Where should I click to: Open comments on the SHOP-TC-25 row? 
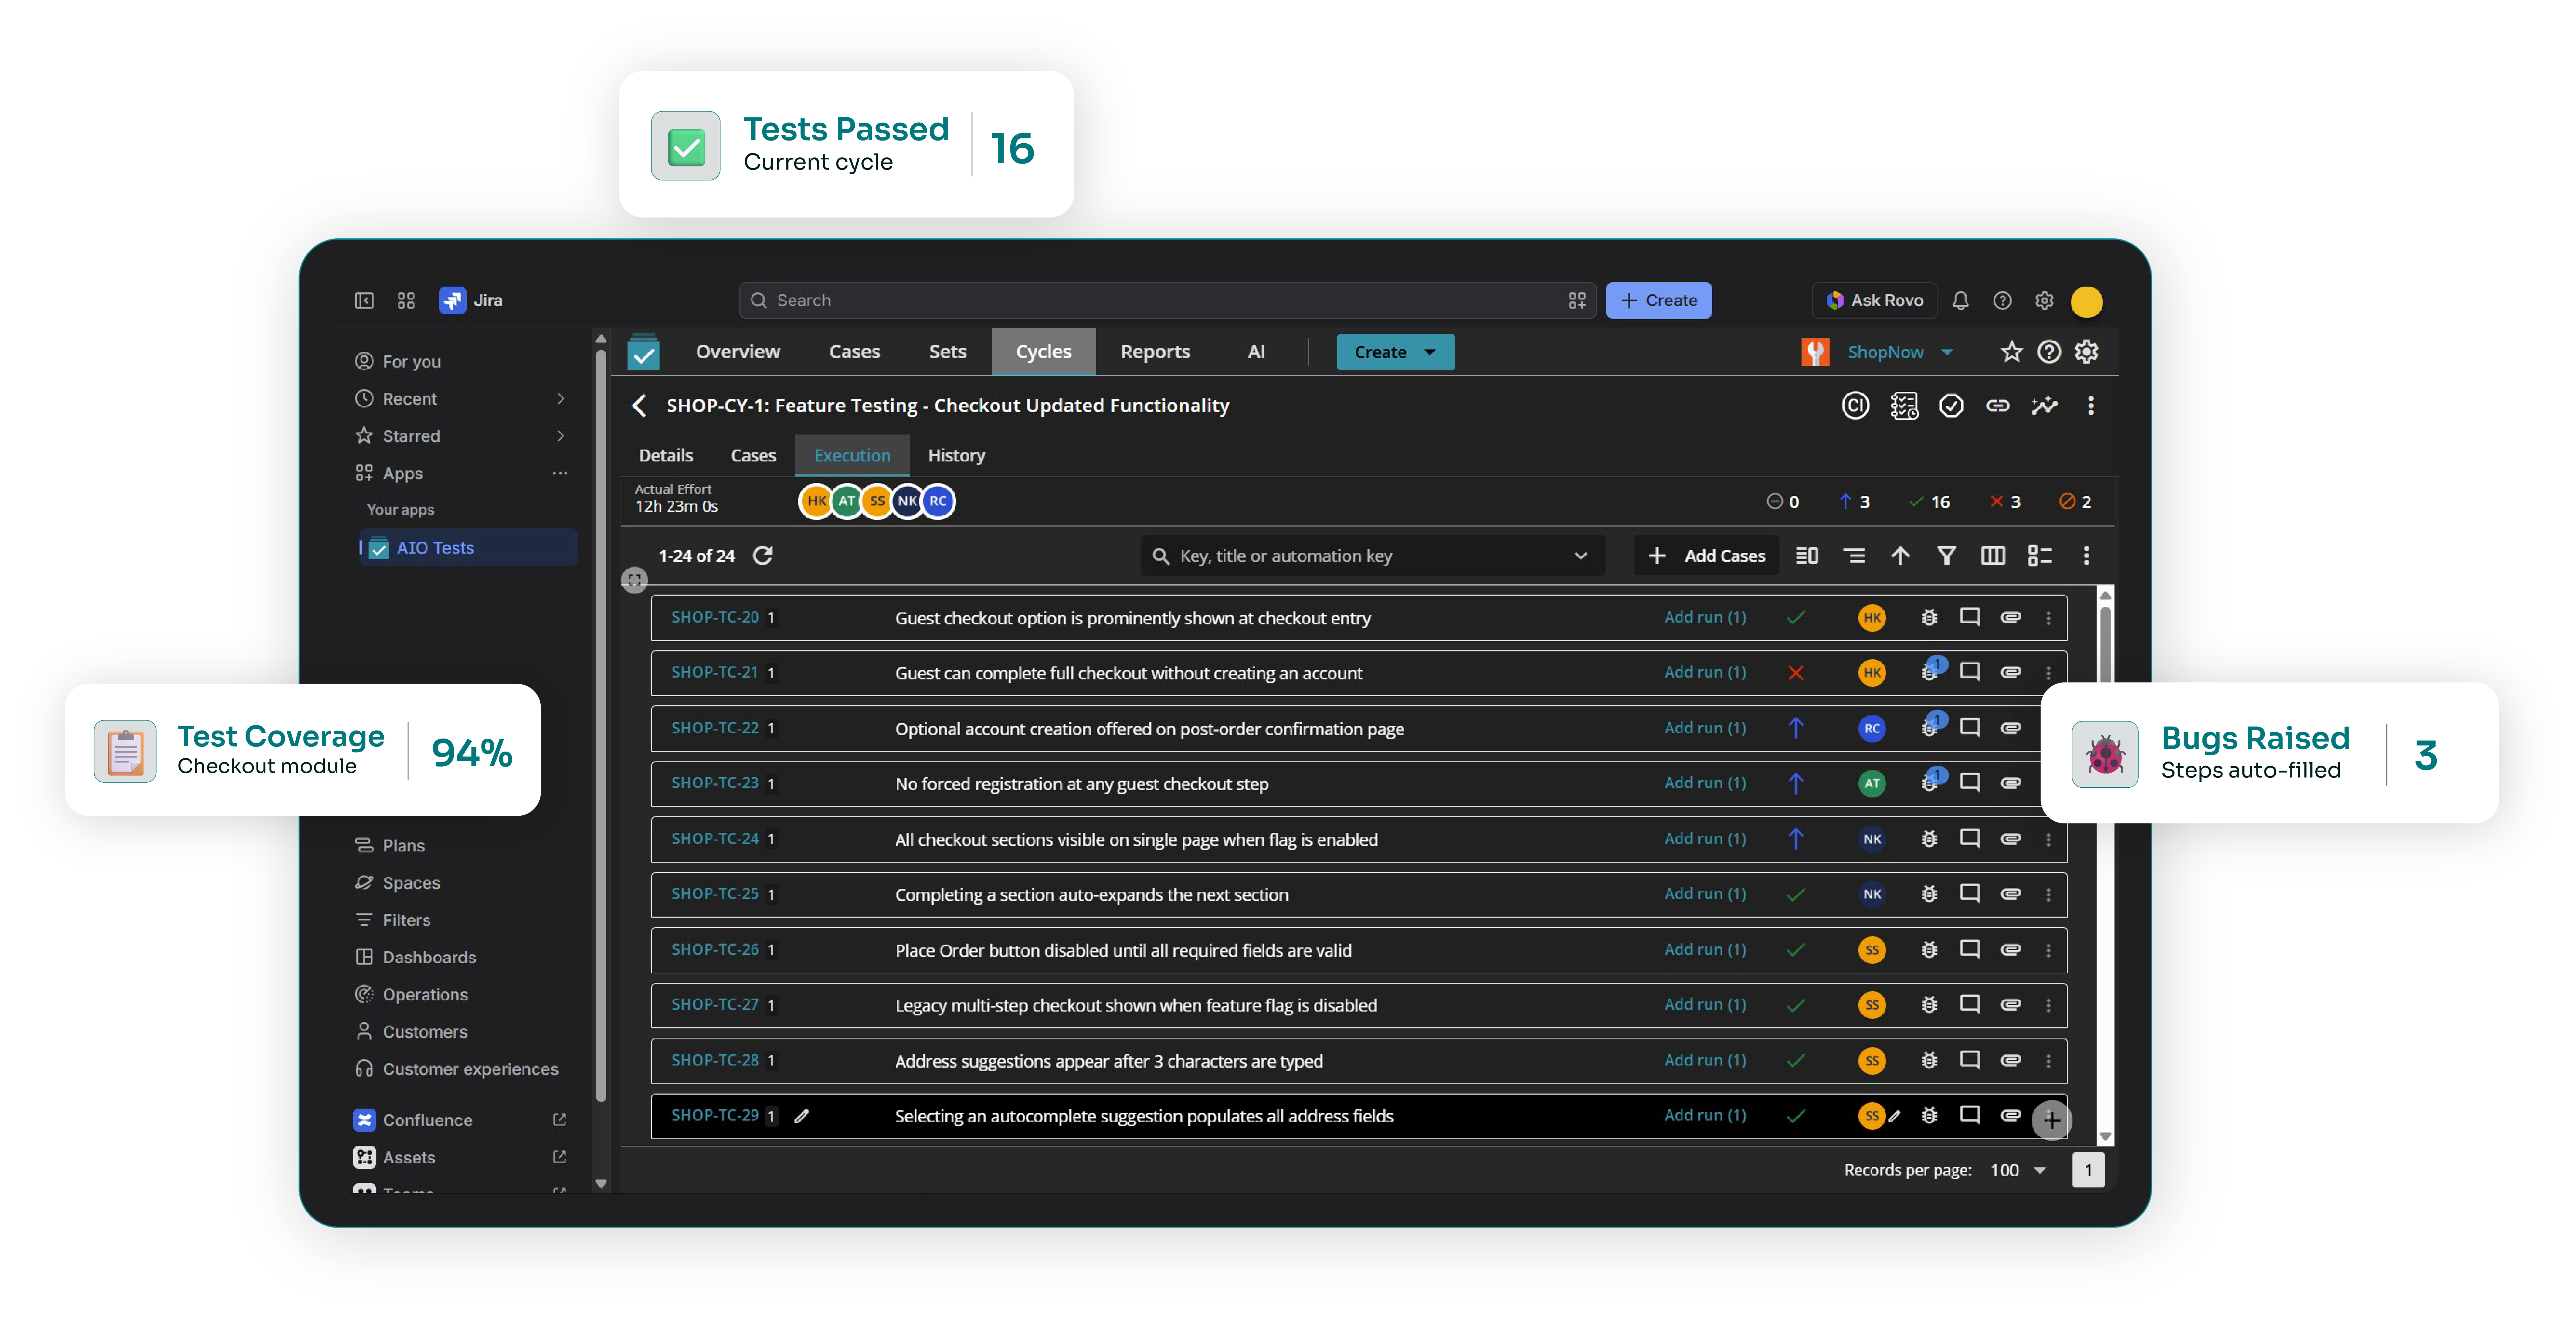point(1970,893)
